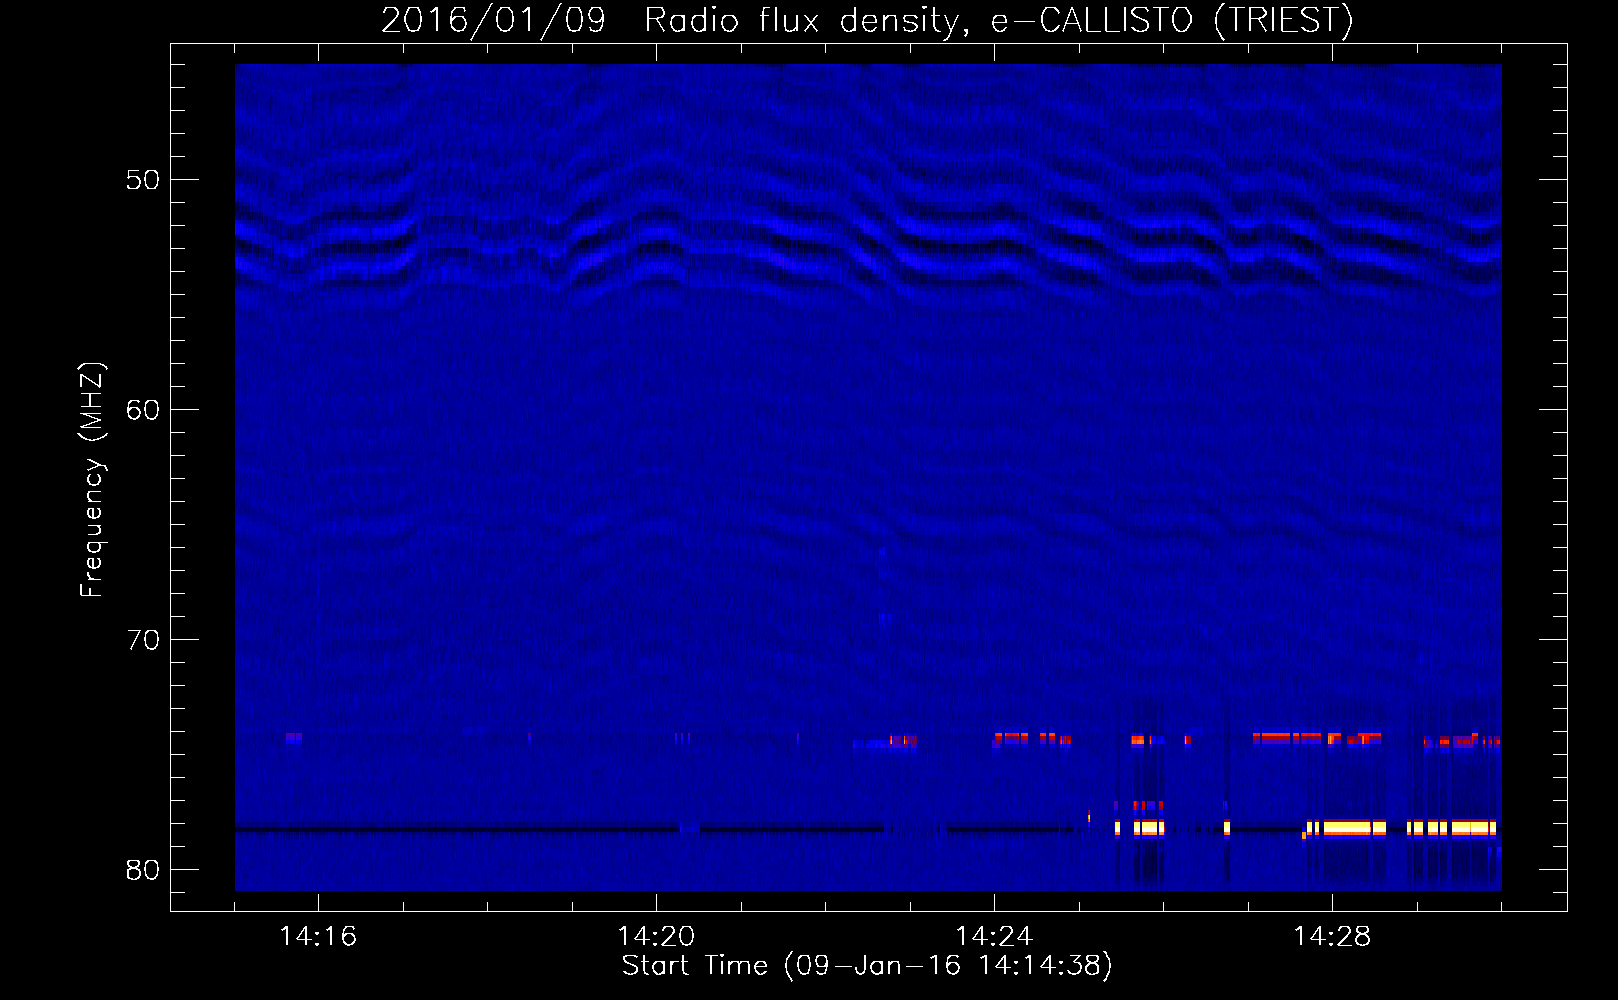Click the 14:16 time tick label
This screenshot has width=1618, height=1000.
coord(318,936)
